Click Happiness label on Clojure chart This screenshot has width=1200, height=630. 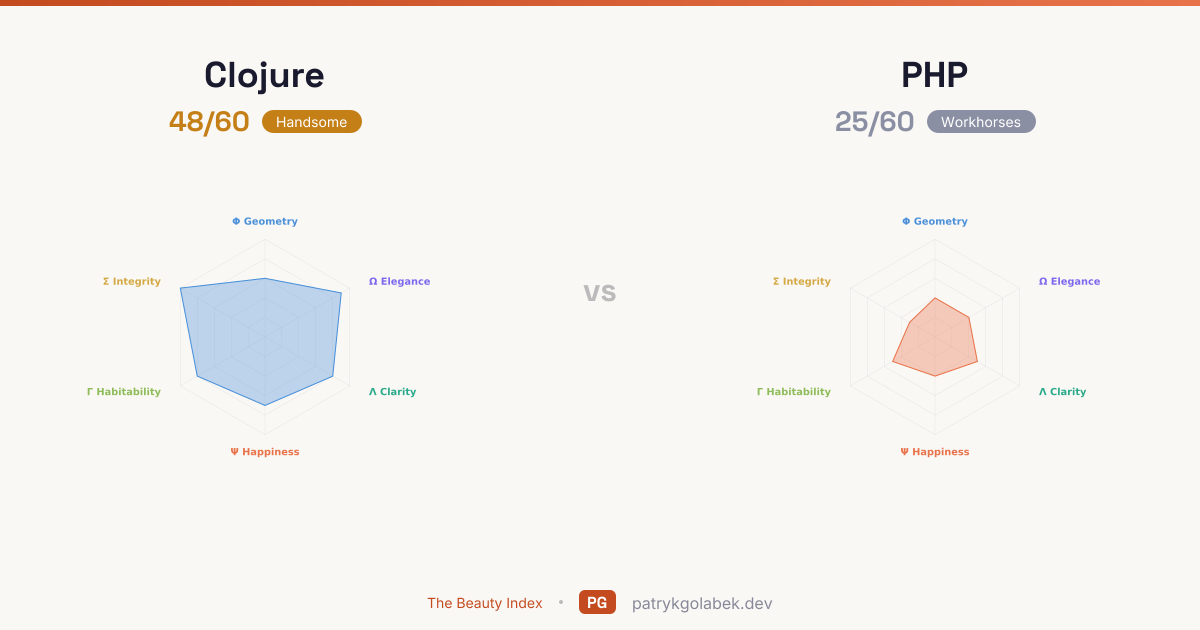tap(265, 452)
